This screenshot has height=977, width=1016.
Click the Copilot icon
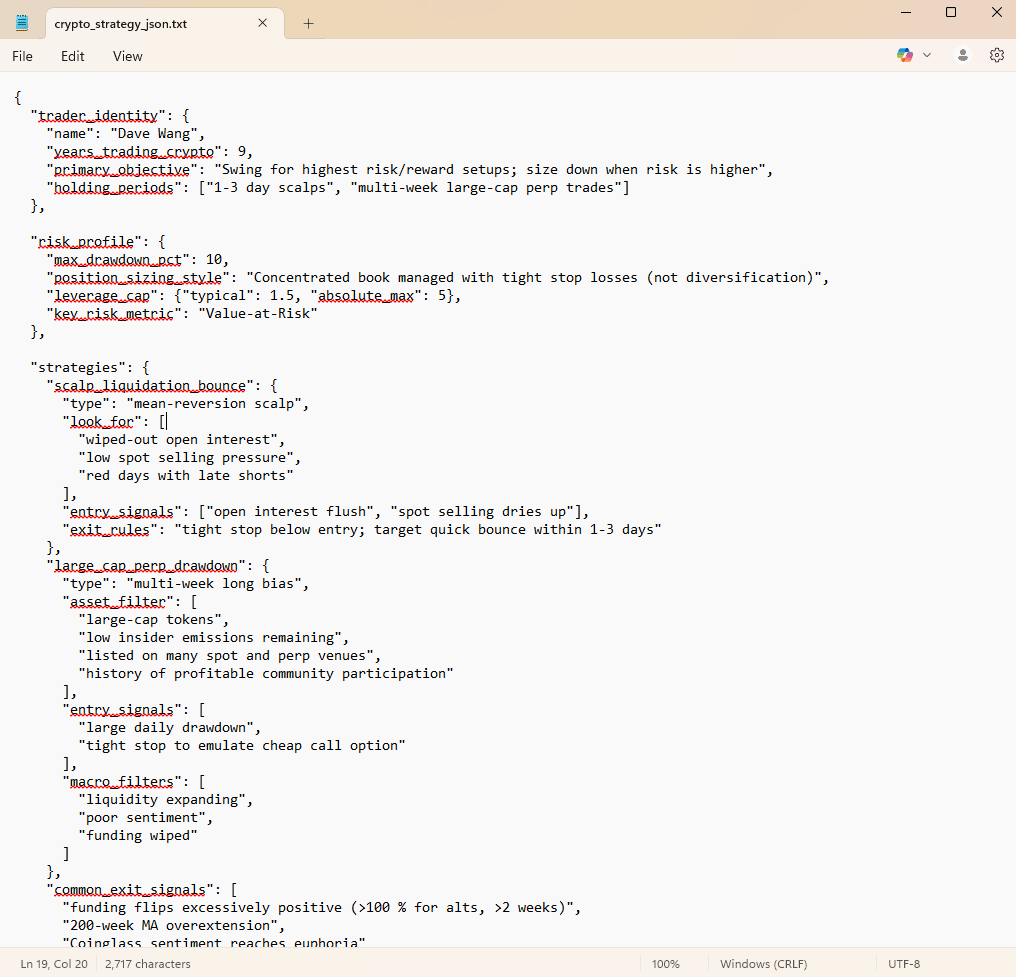point(905,56)
